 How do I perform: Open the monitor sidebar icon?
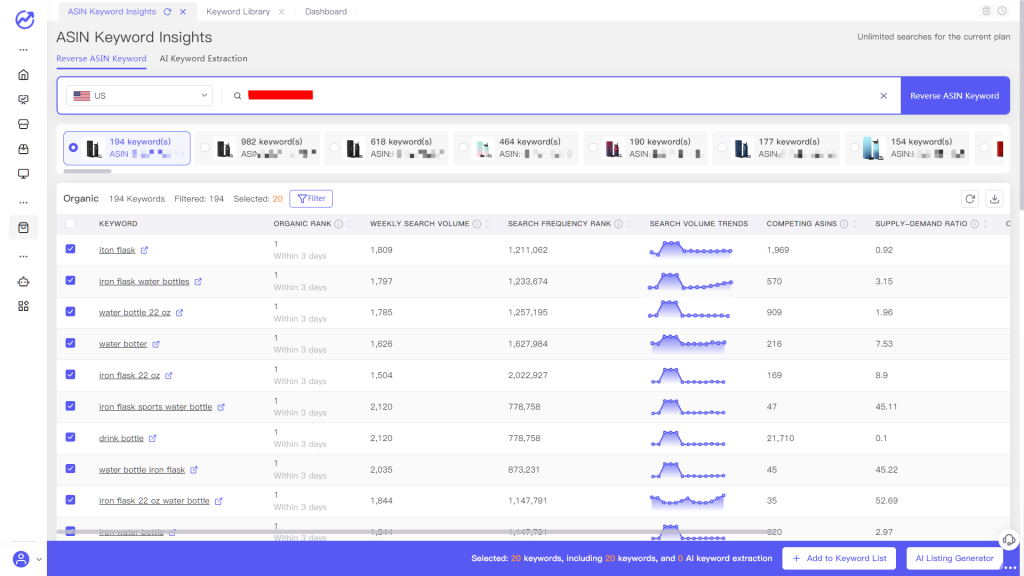pos(24,174)
